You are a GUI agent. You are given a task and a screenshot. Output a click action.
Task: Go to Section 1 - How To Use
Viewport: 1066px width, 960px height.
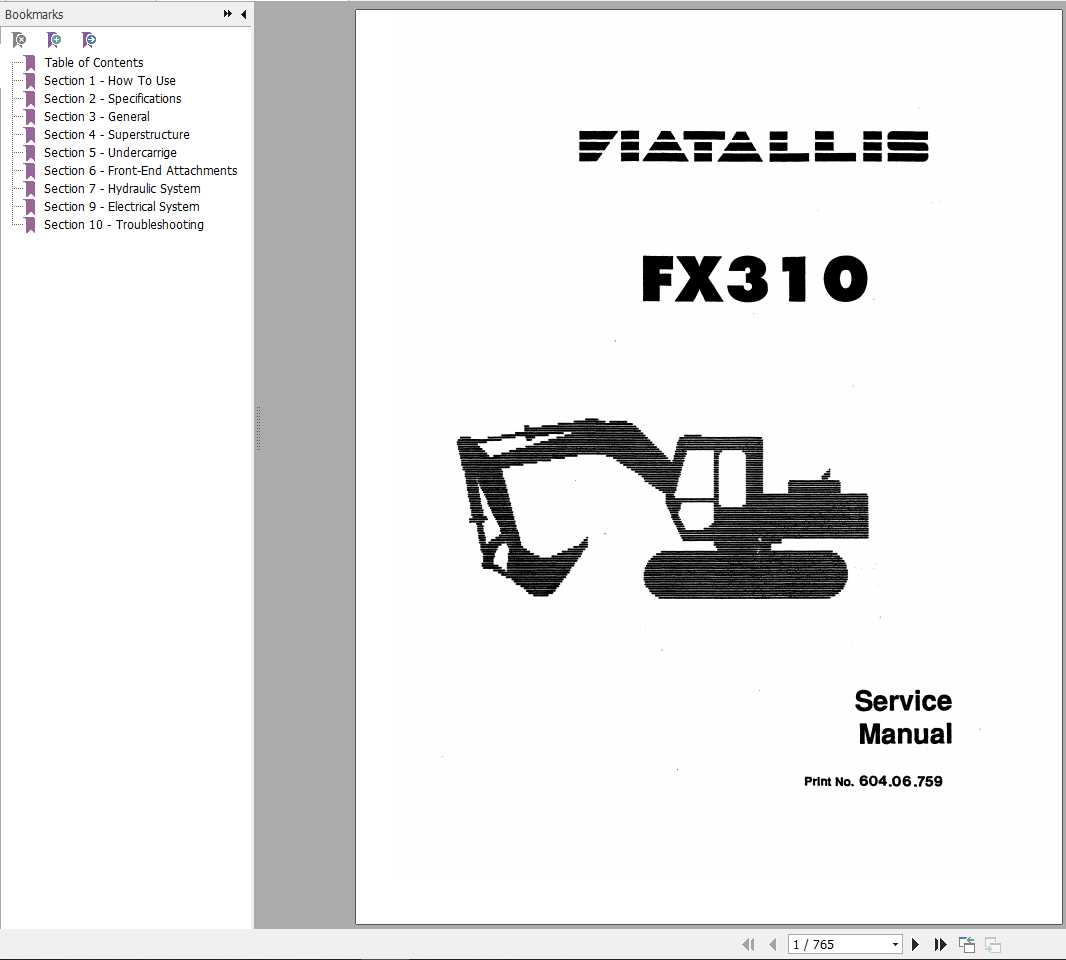pyautogui.click(x=109, y=80)
